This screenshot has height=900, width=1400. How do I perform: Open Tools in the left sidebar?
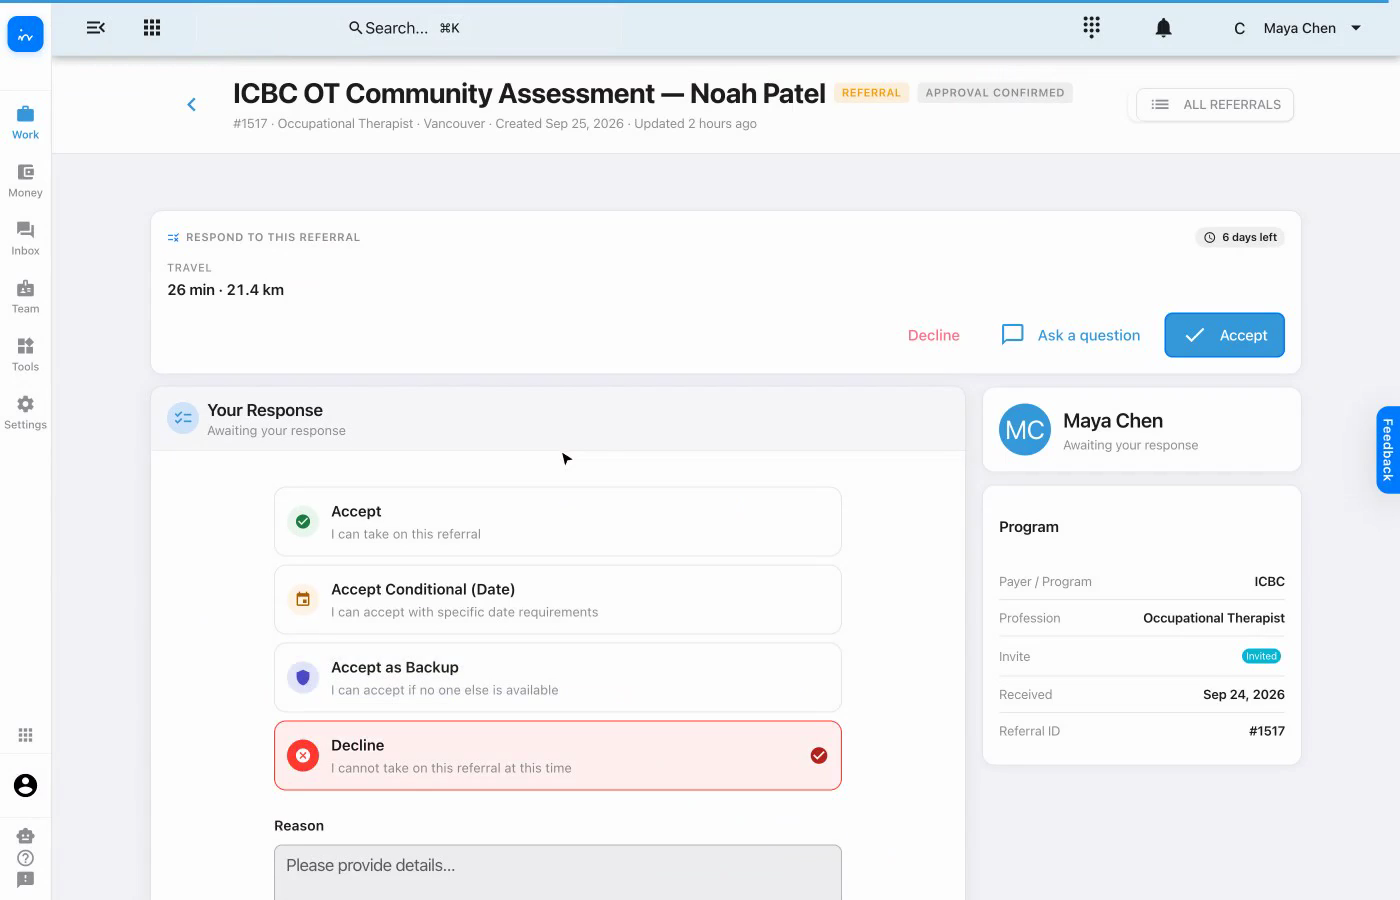click(x=25, y=354)
